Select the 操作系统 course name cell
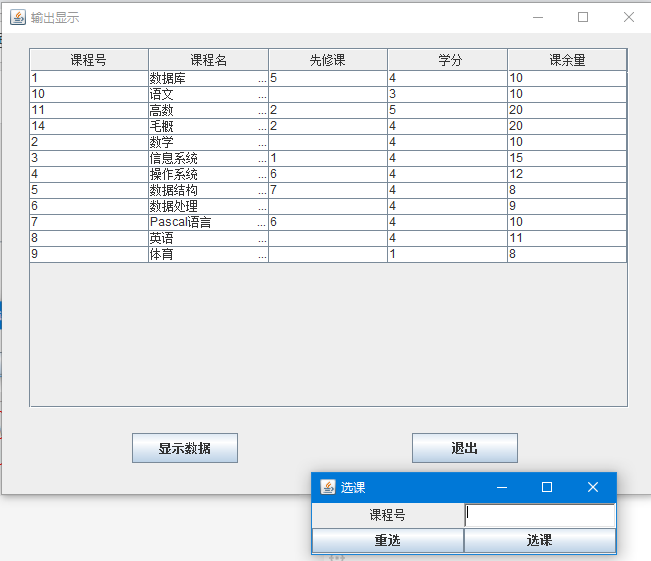 point(208,174)
